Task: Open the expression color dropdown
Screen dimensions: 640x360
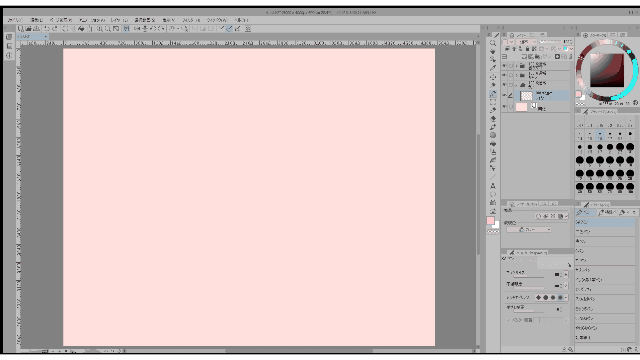Action: tap(529, 230)
